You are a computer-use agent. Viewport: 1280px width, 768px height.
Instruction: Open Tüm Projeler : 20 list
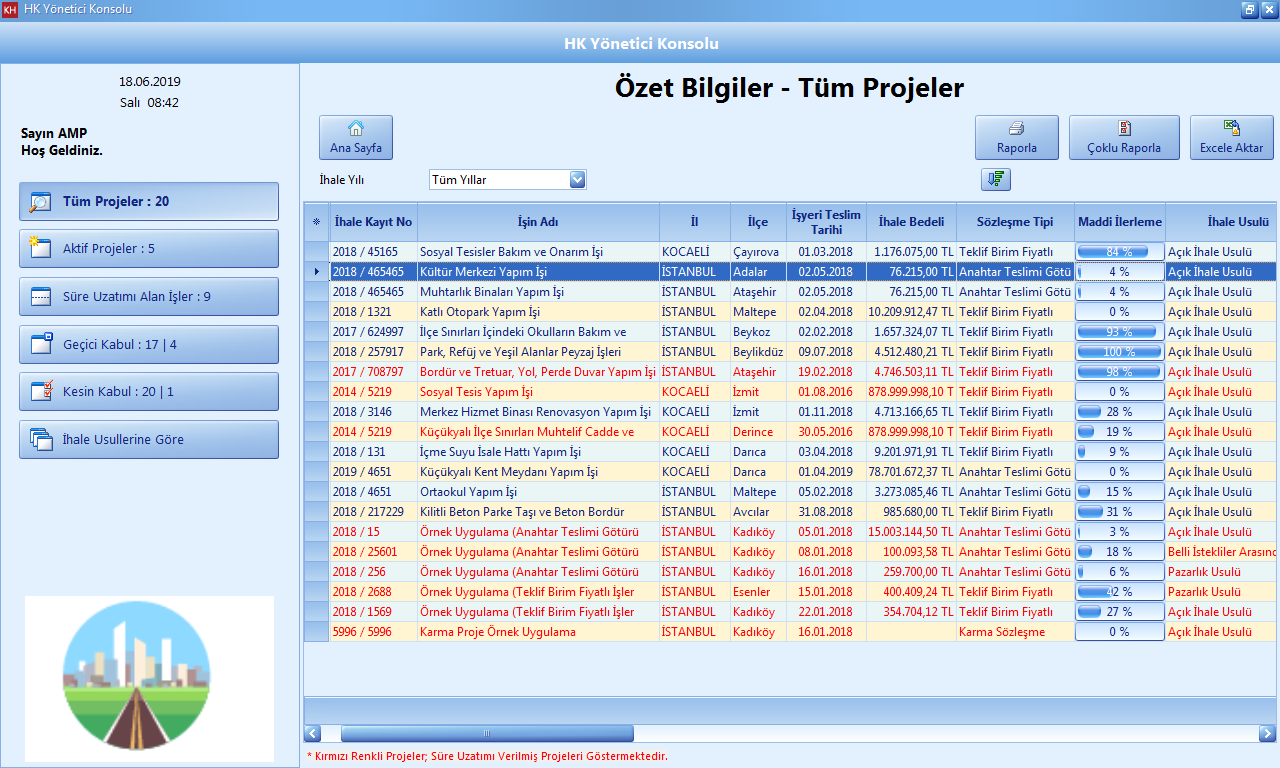point(149,201)
